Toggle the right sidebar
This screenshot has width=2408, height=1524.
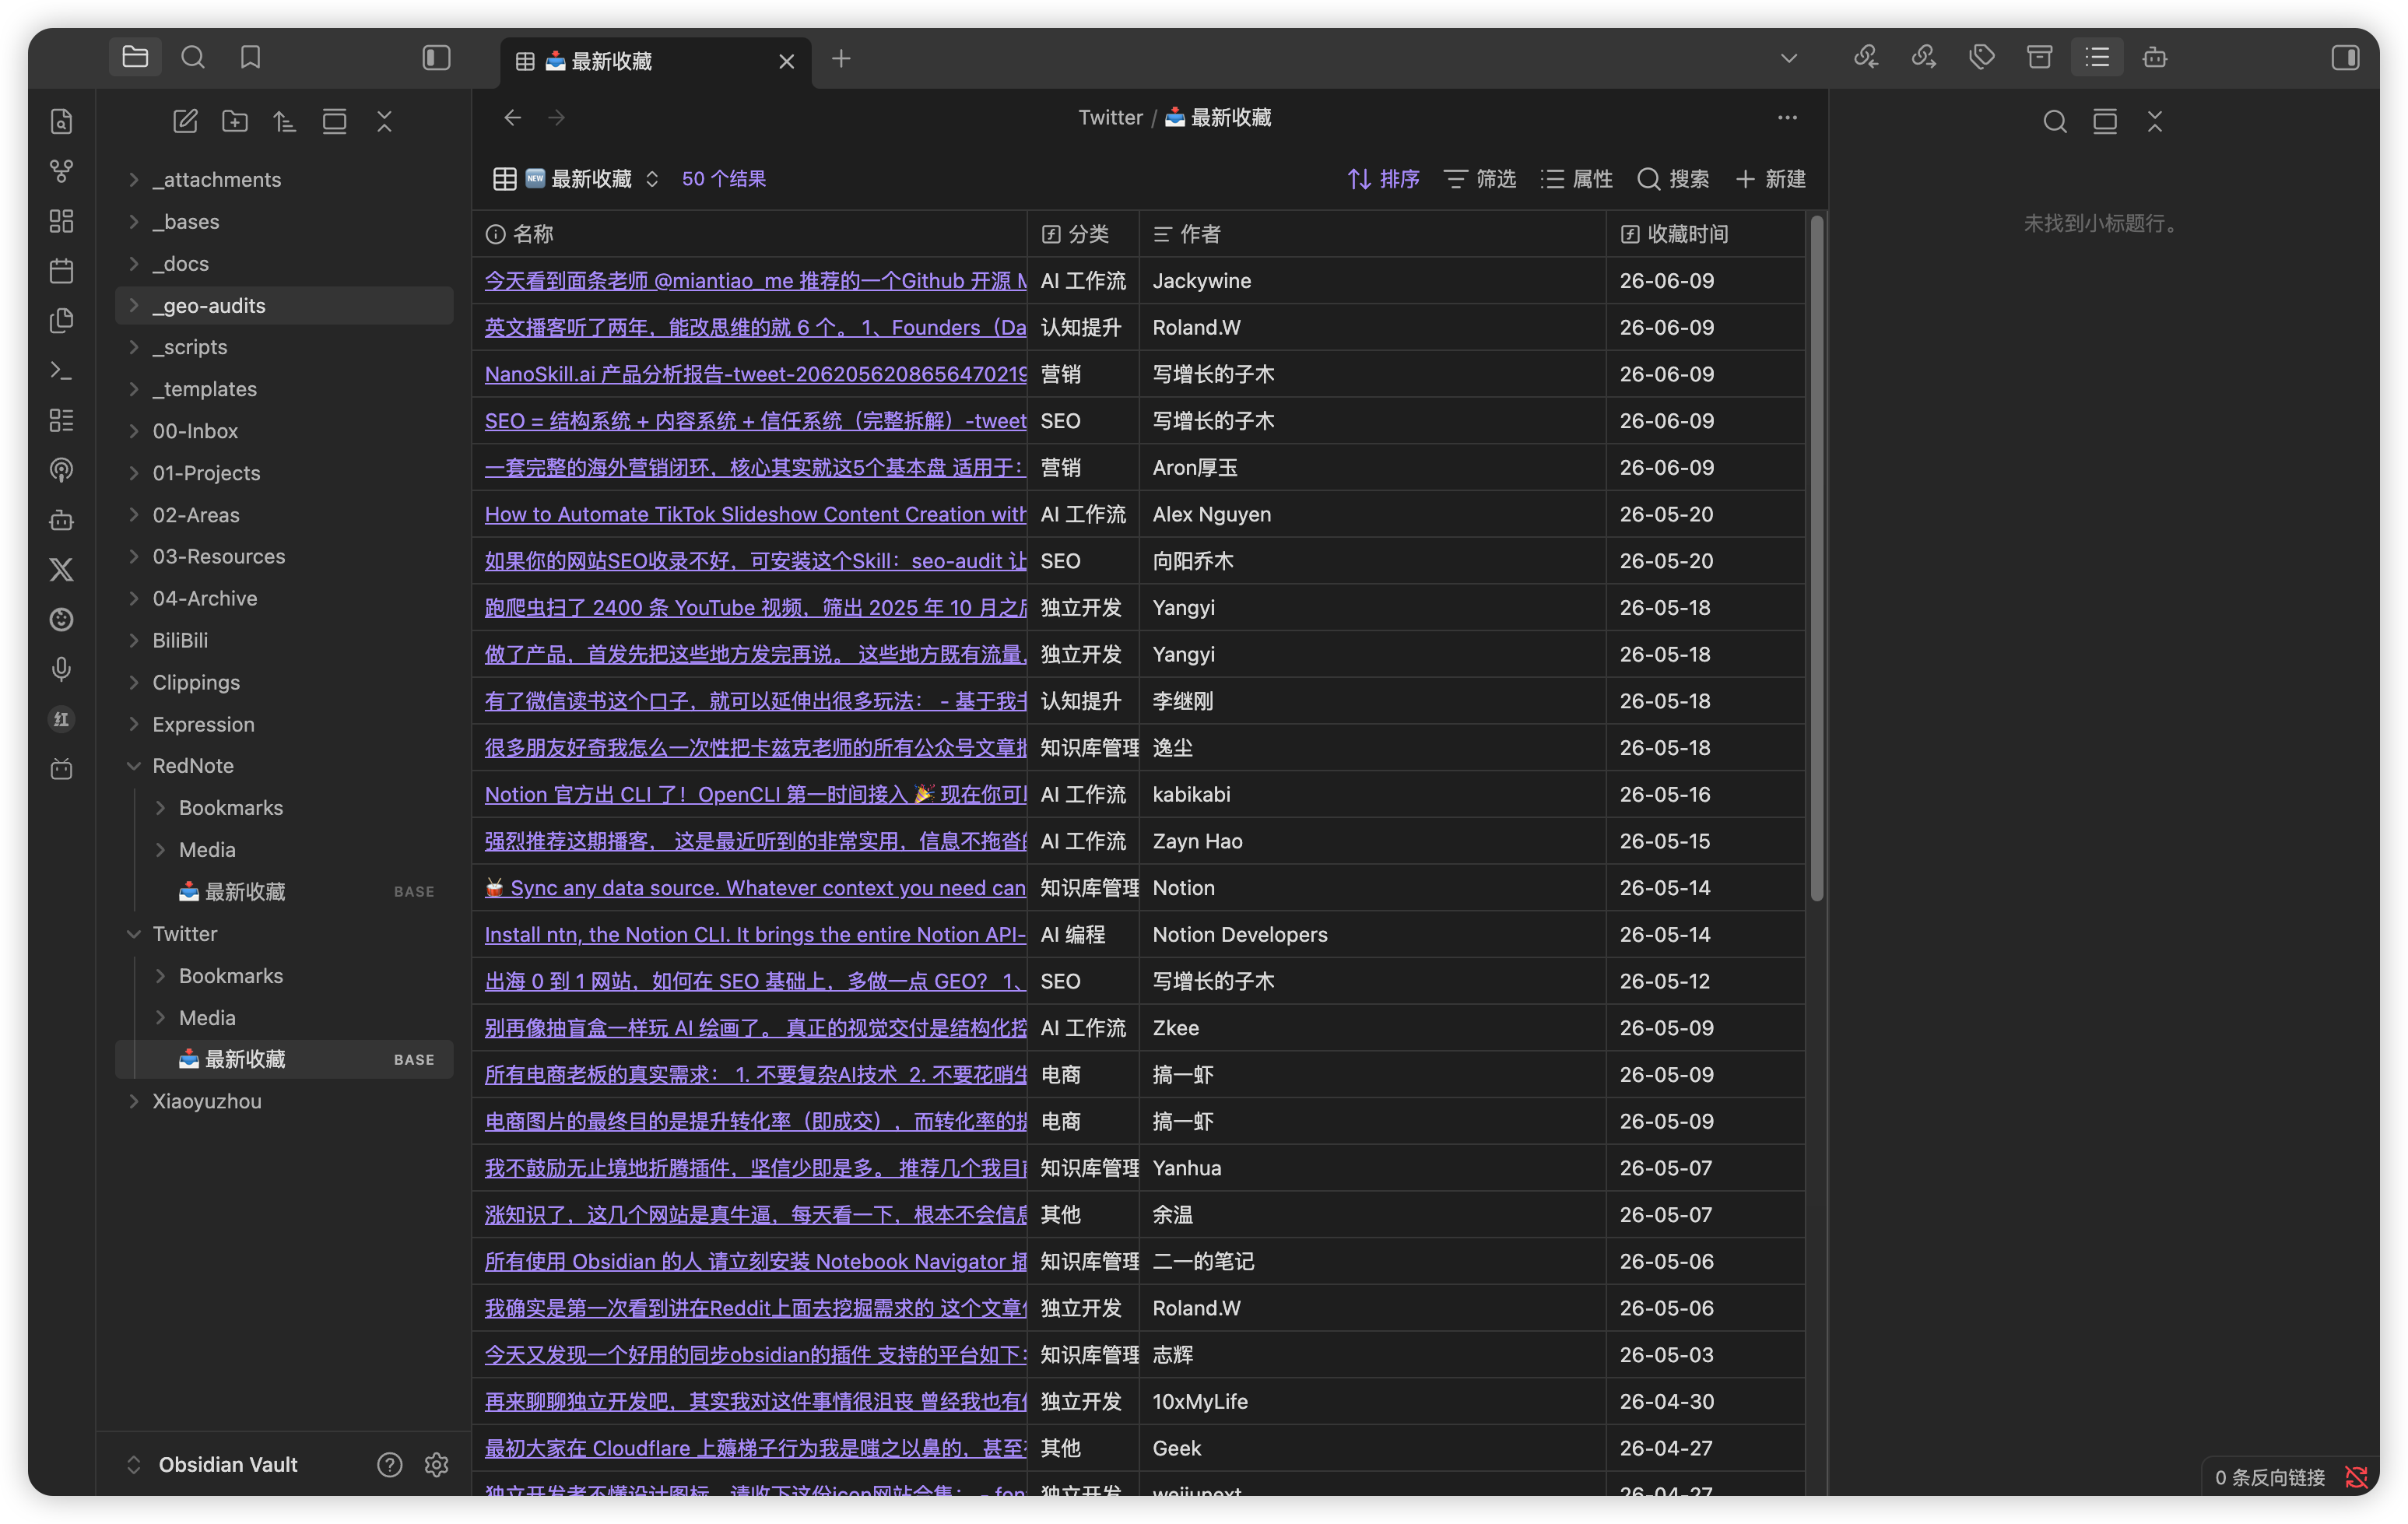tap(2345, 57)
